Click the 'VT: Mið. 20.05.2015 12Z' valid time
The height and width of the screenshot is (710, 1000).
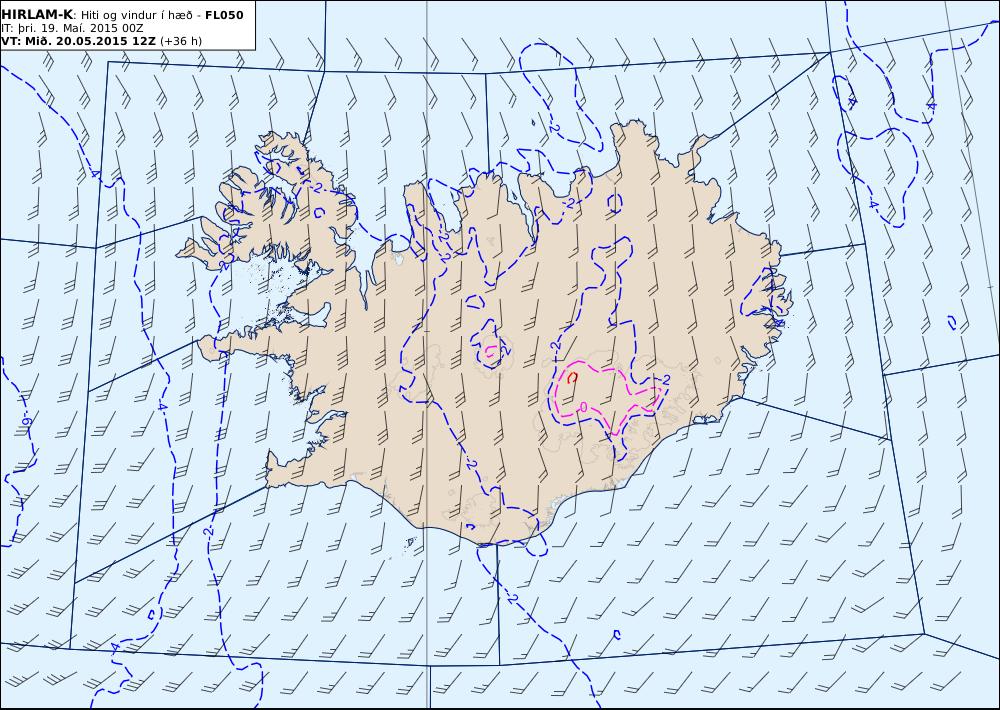point(78,41)
